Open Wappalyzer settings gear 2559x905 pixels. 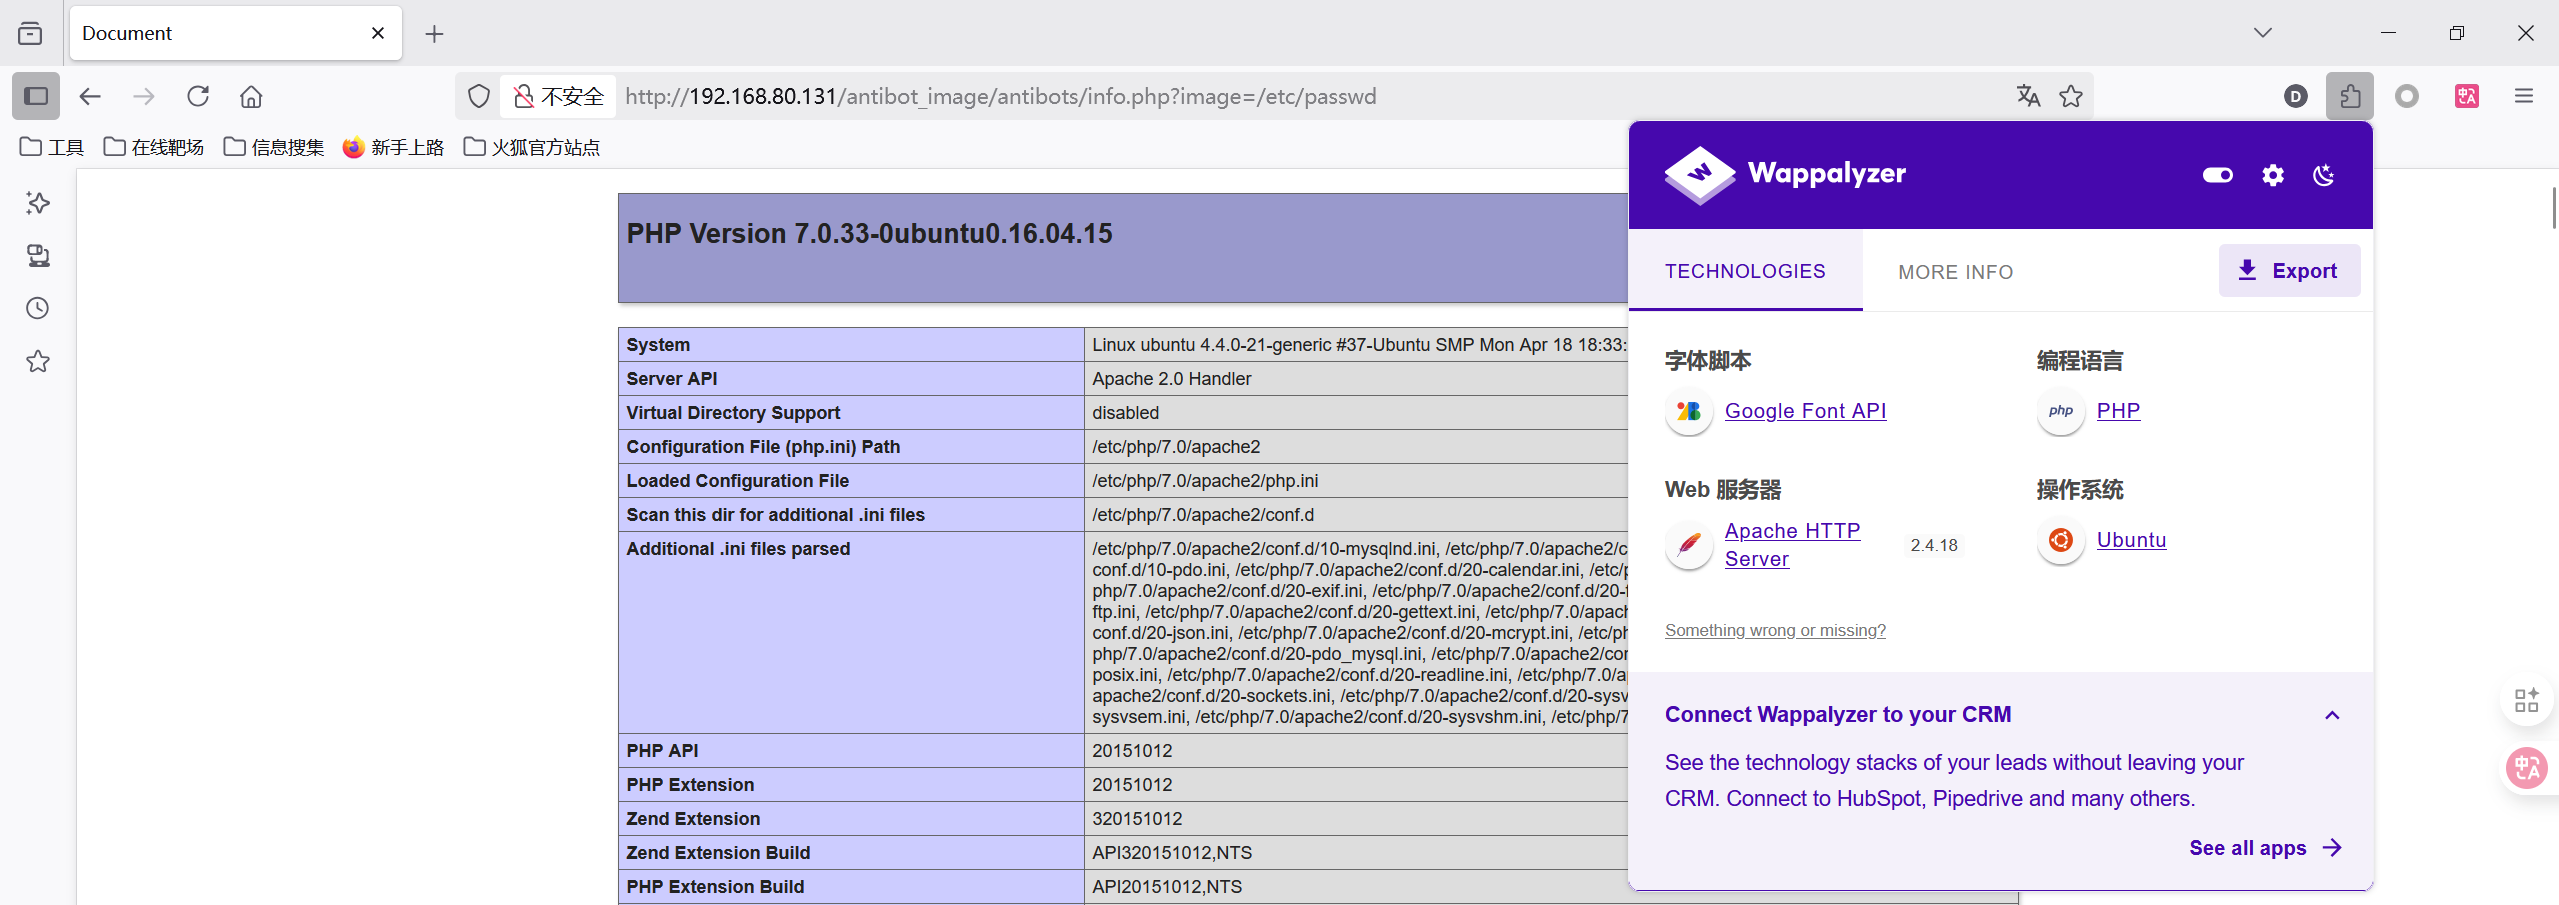click(x=2273, y=175)
